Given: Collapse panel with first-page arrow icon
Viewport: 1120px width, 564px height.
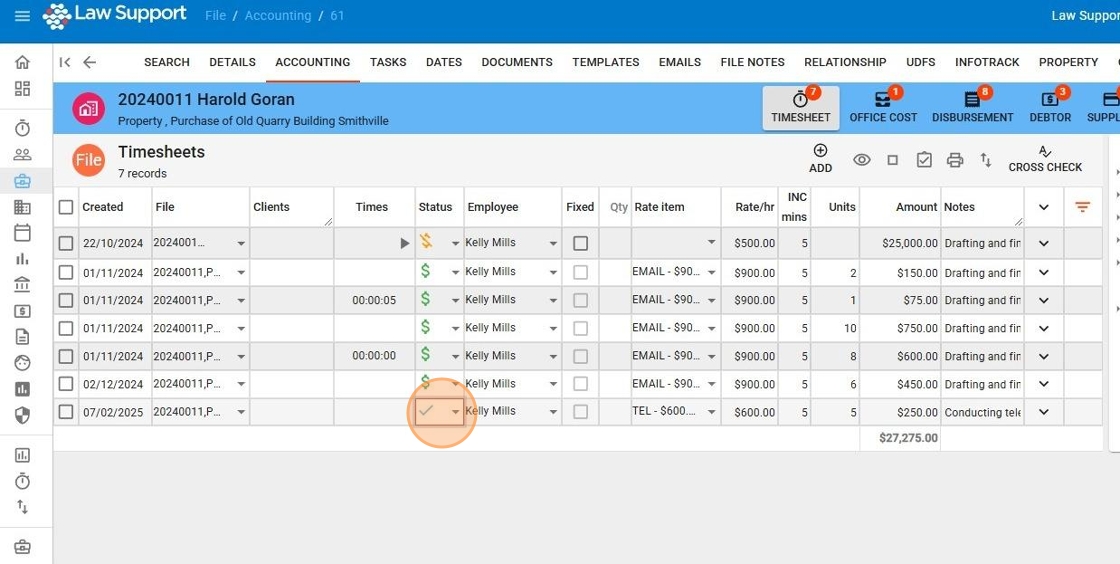Looking at the screenshot, I should point(65,62).
